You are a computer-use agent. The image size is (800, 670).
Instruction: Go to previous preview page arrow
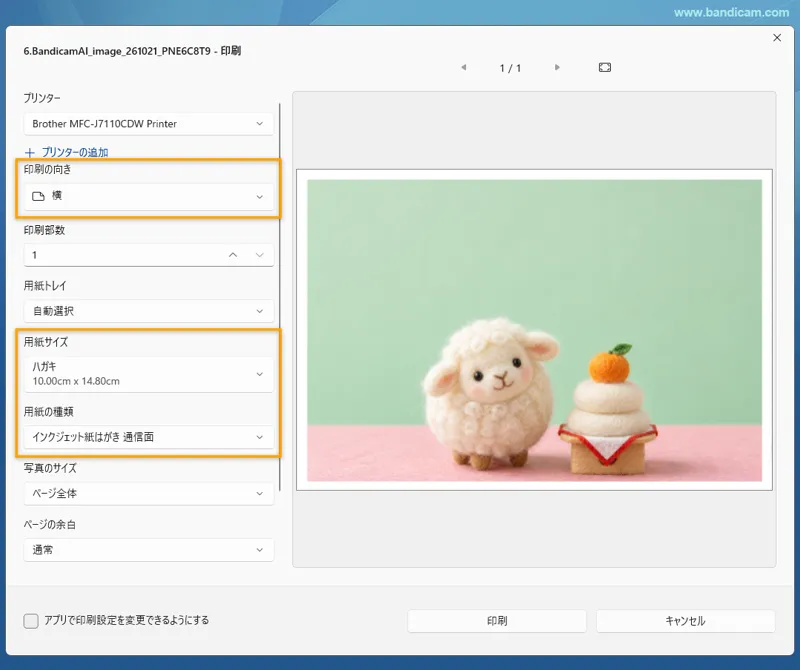(464, 67)
